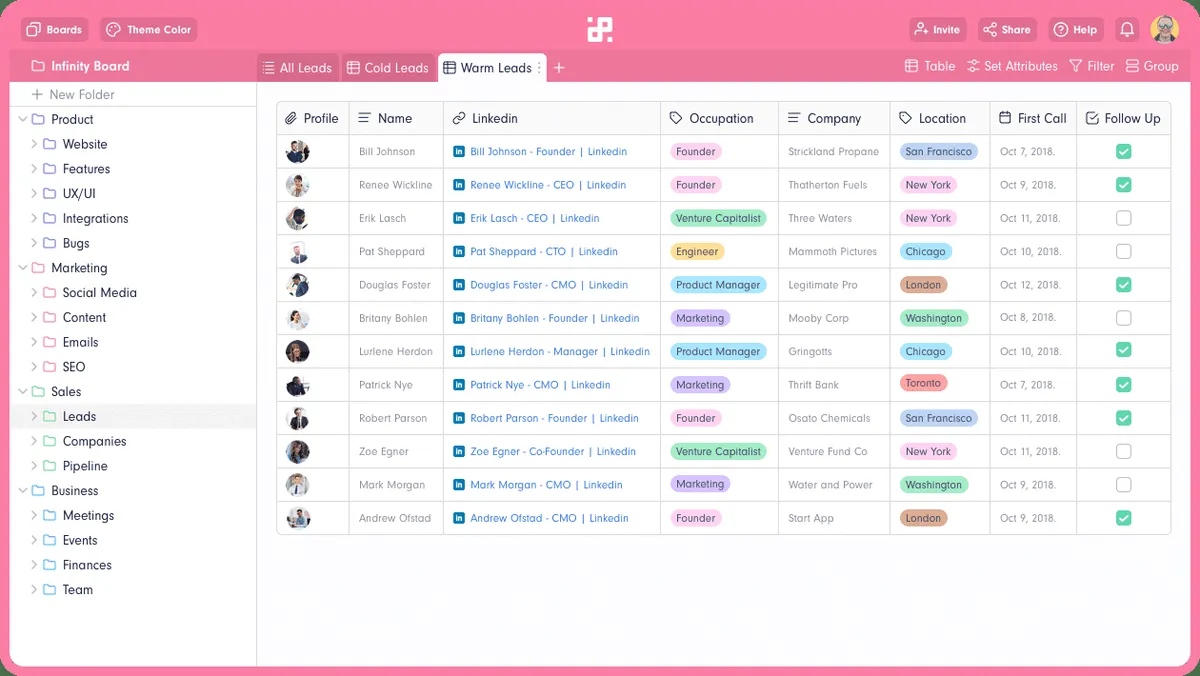Switch to the All Leads tab
Screen dimensions: 1200x676
pyautogui.click(x=297, y=68)
